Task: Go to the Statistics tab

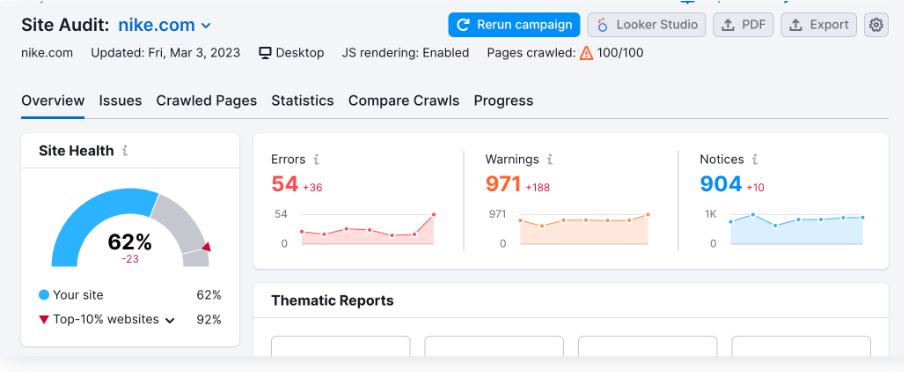Action: (x=303, y=100)
